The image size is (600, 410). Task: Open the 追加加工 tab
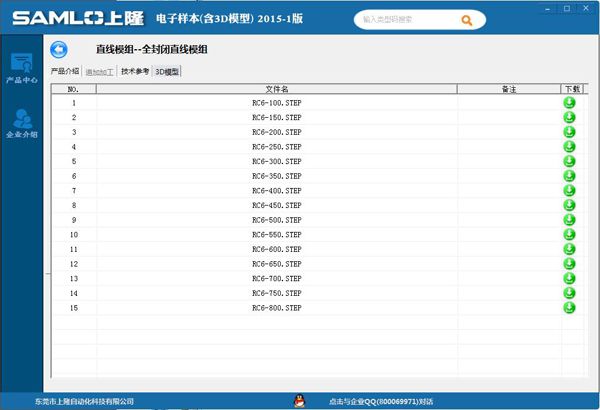100,72
